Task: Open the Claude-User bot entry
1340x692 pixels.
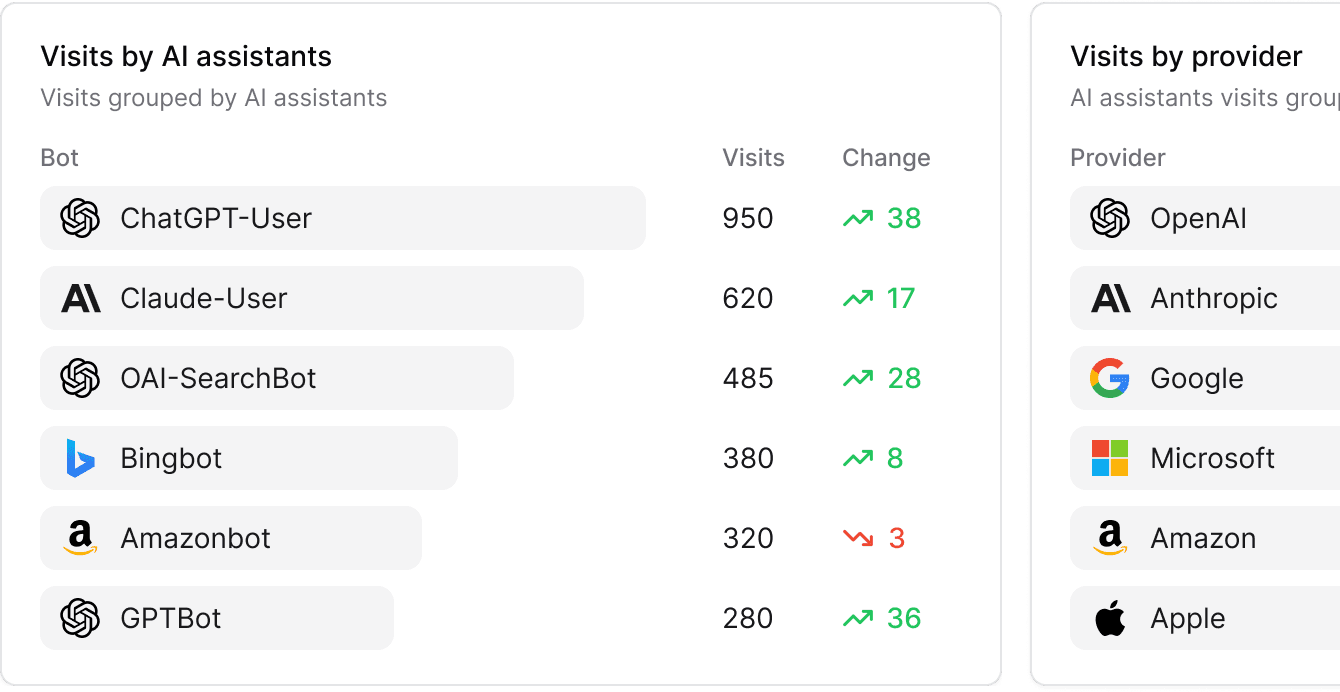Action: point(310,298)
